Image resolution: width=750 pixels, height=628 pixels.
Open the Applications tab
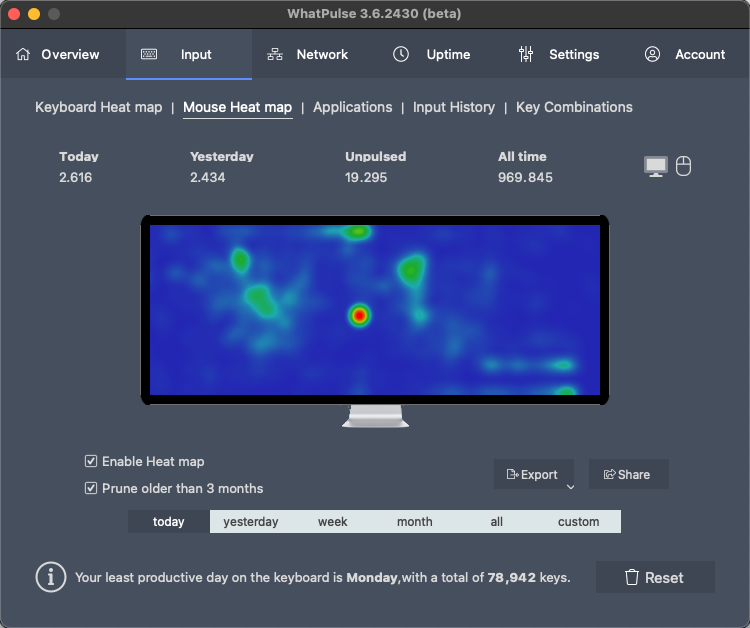coord(352,107)
